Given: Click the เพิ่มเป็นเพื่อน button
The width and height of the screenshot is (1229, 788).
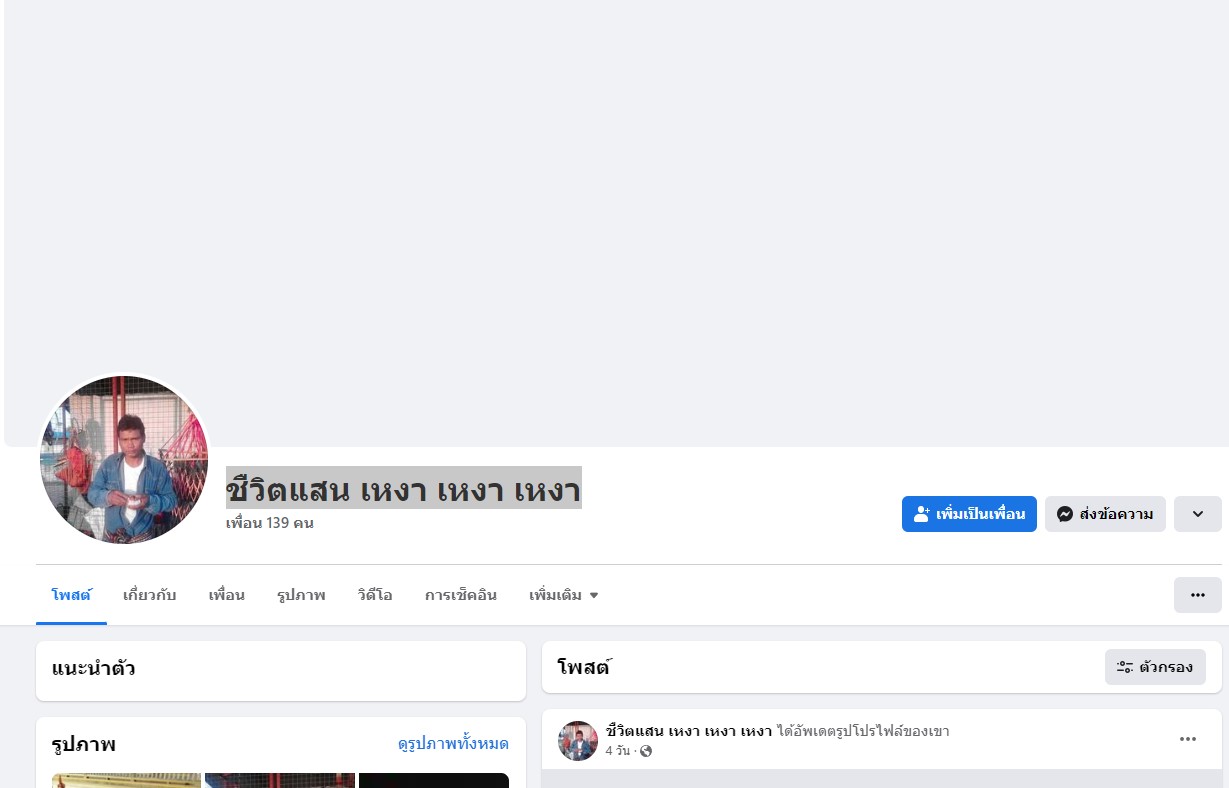Looking at the screenshot, I should tap(969, 514).
